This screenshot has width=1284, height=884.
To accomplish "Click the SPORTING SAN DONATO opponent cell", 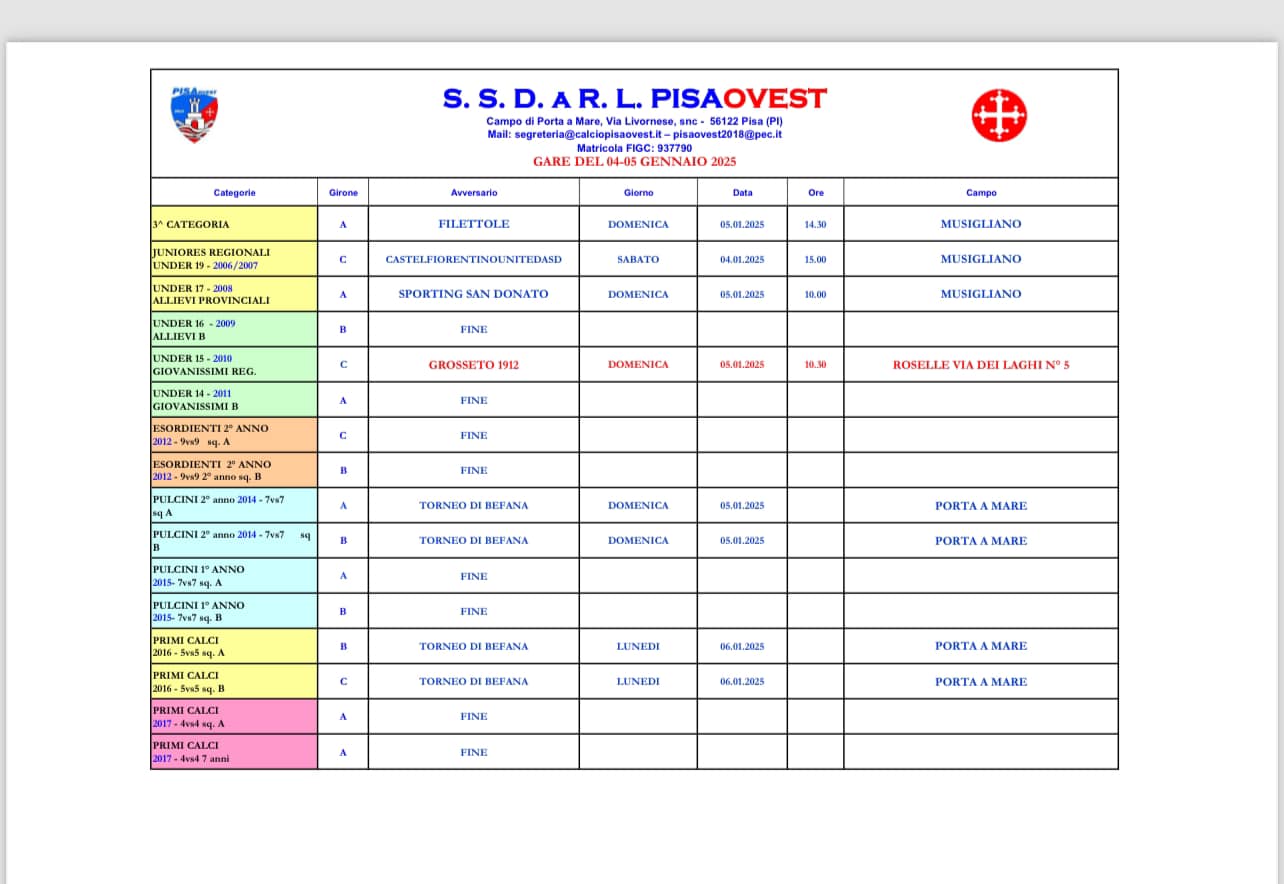I will pos(474,294).
